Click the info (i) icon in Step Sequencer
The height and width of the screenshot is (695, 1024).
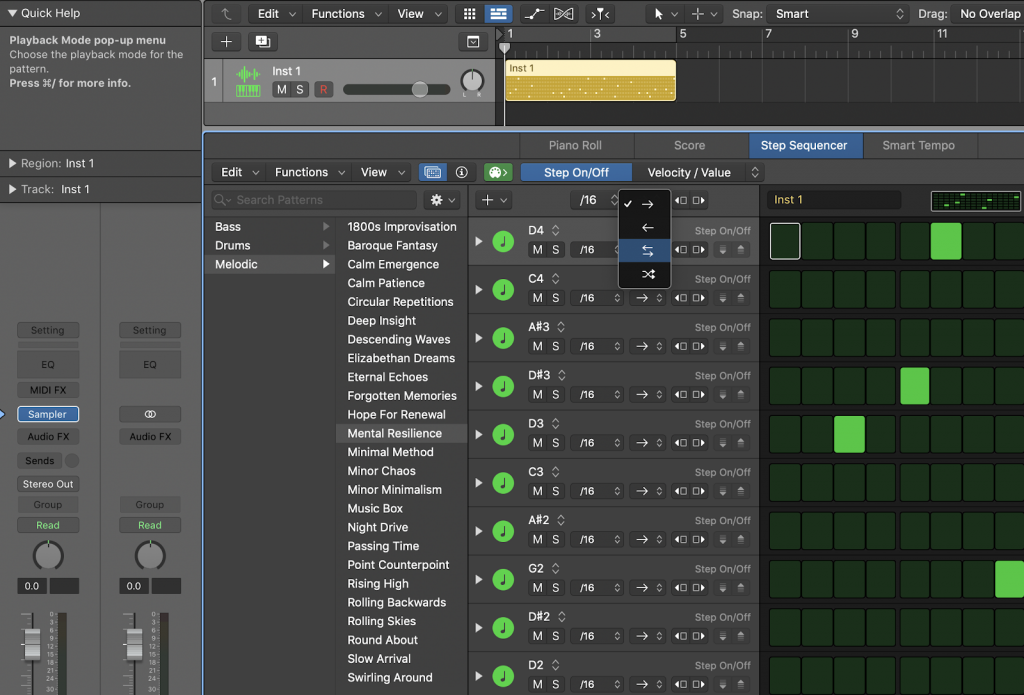(461, 172)
